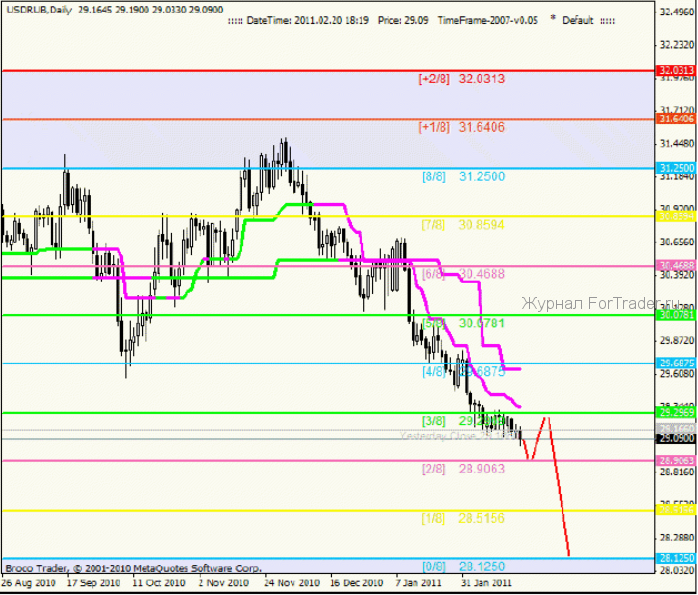
Task: Click the 31 Jan 2011 date on time axis
Action: pos(486,583)
